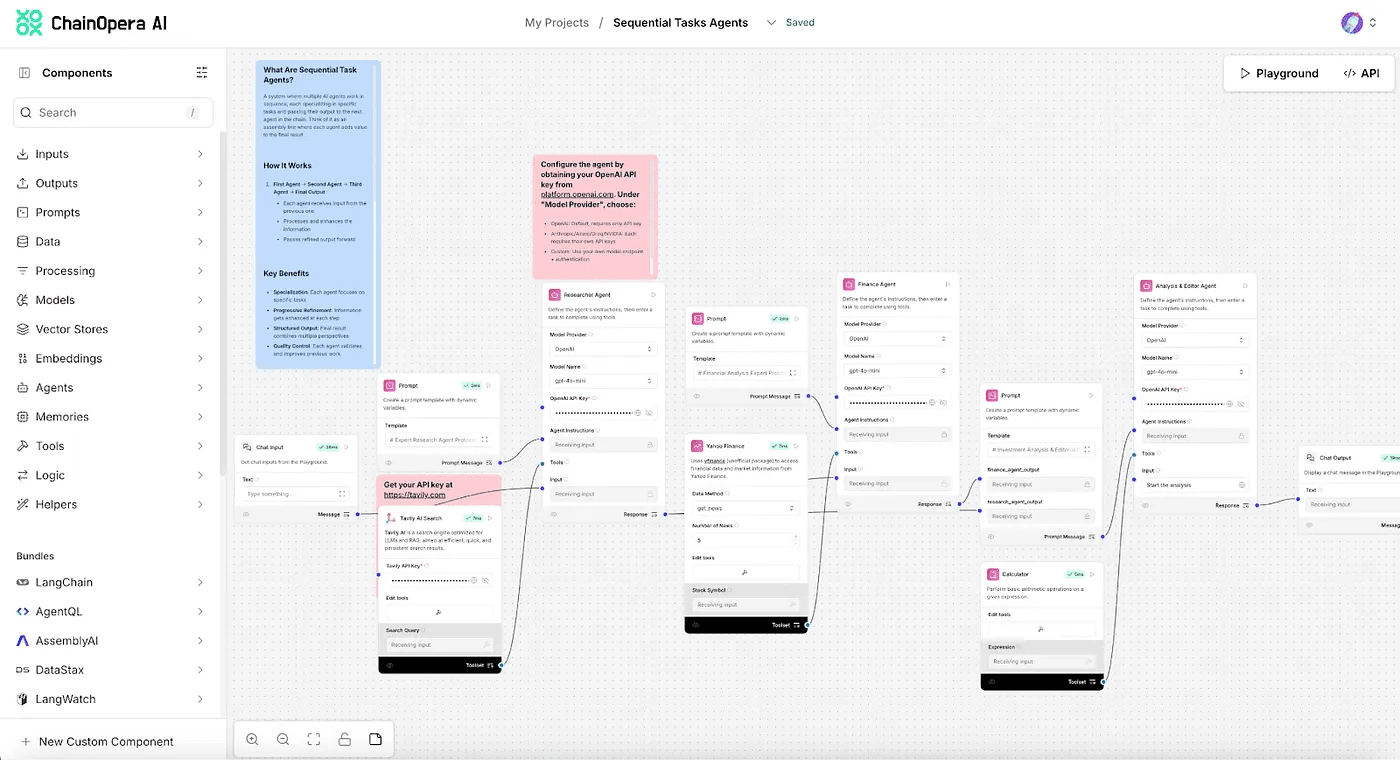
Task: Toggle Researcher Agent Response output eye
Action: [554, 514]
